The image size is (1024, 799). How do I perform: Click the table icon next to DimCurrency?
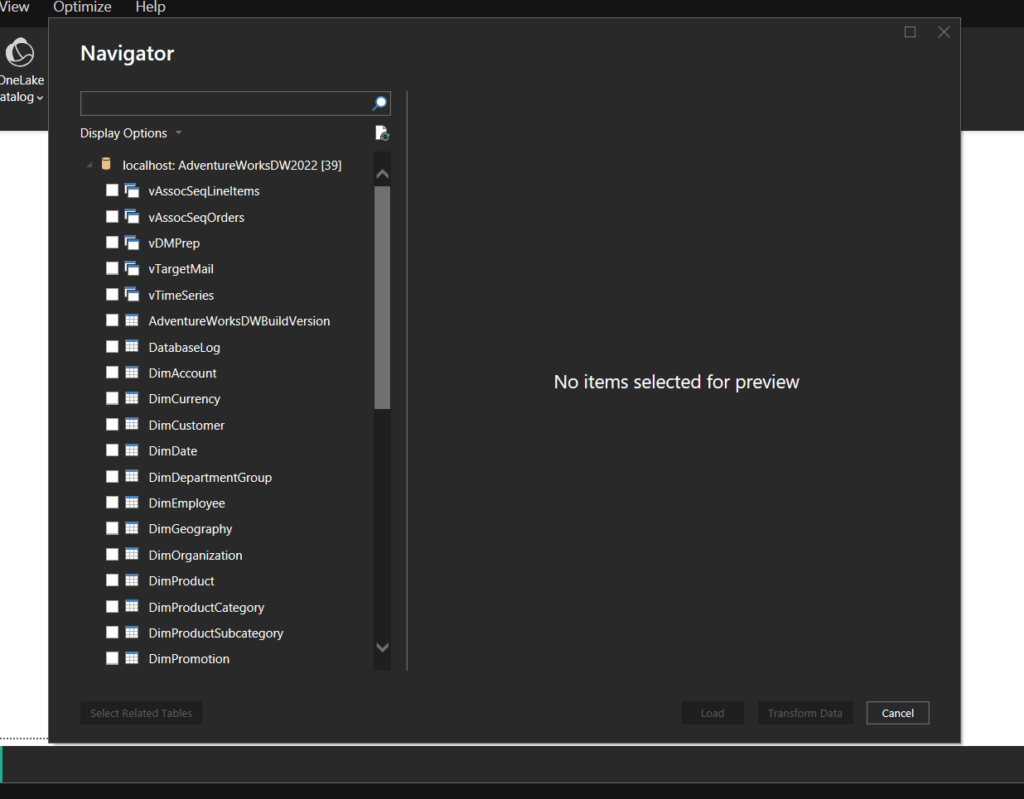pos(132,398)
